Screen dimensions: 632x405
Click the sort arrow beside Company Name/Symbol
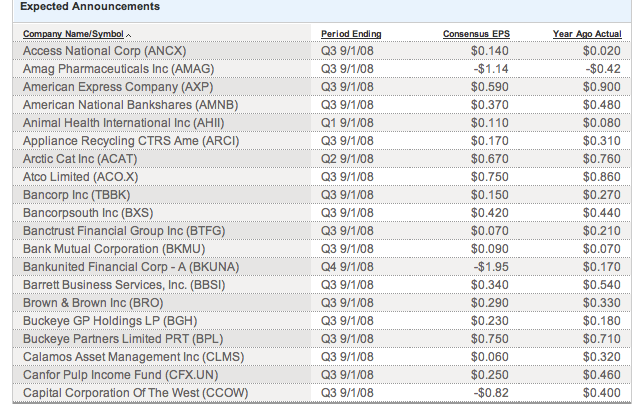(x=130, y=35)
